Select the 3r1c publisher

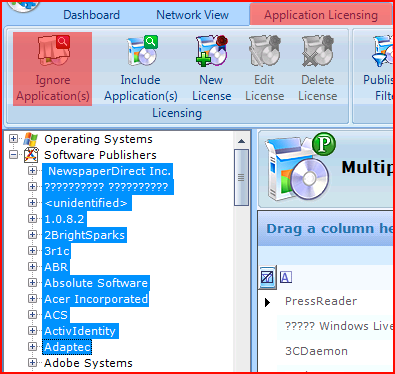coord(57,251)
